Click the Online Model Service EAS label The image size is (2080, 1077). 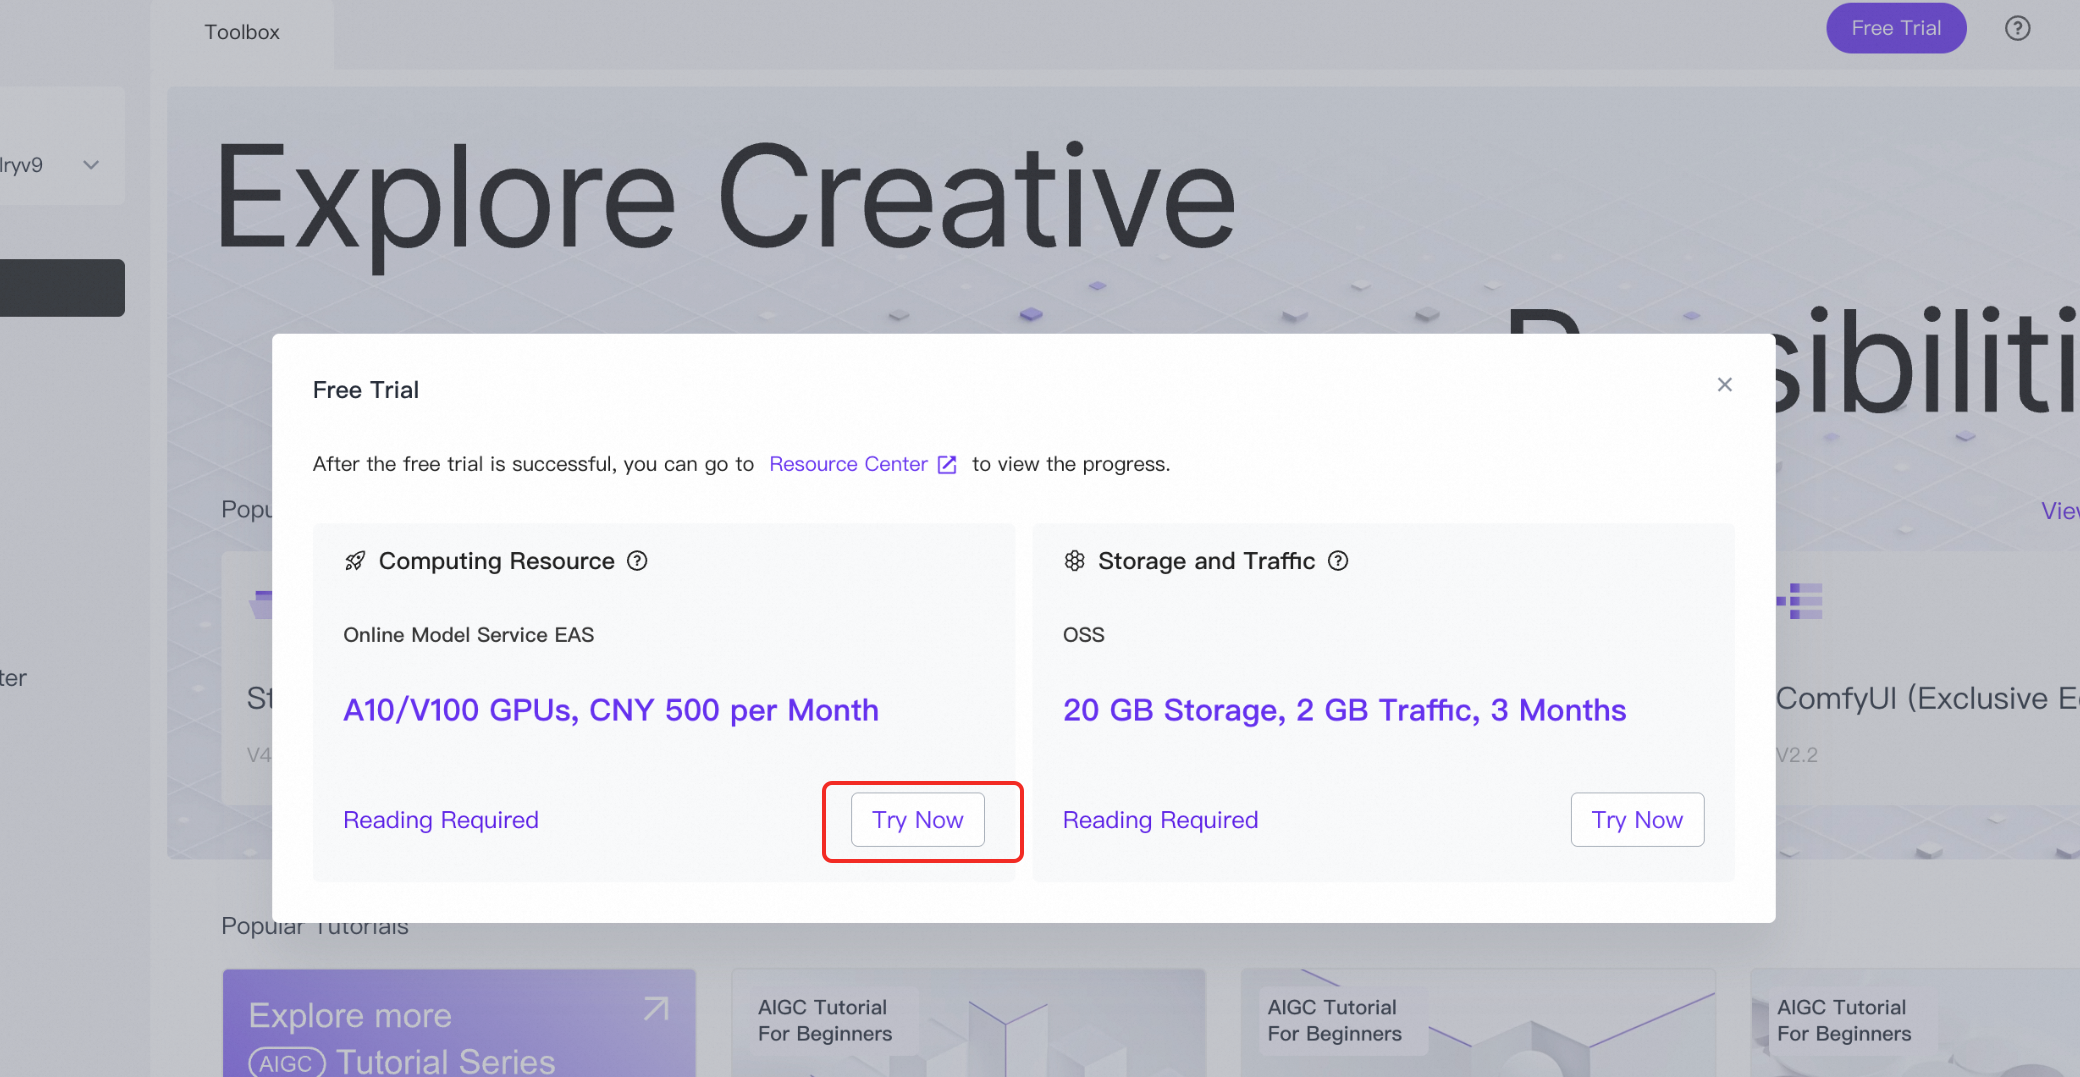468,635
